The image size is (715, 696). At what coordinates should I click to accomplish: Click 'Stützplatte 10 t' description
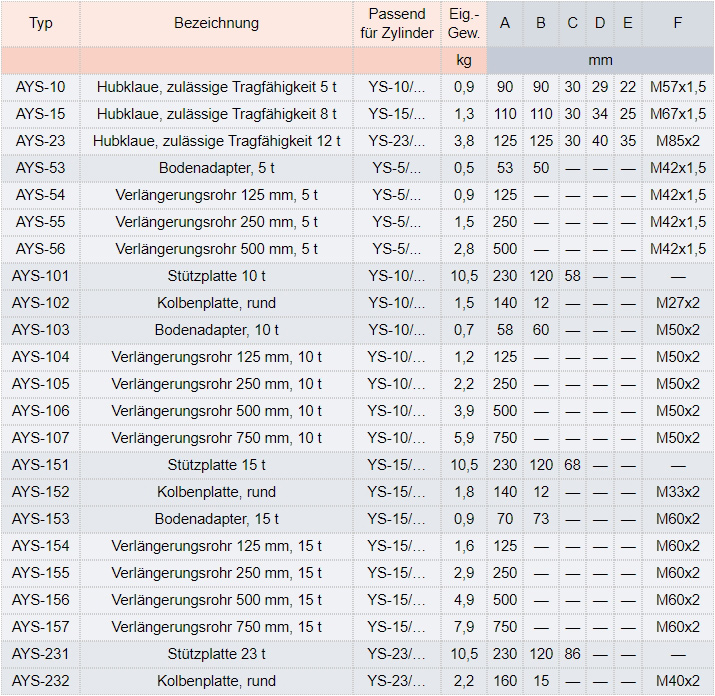(x=216, y=276)
